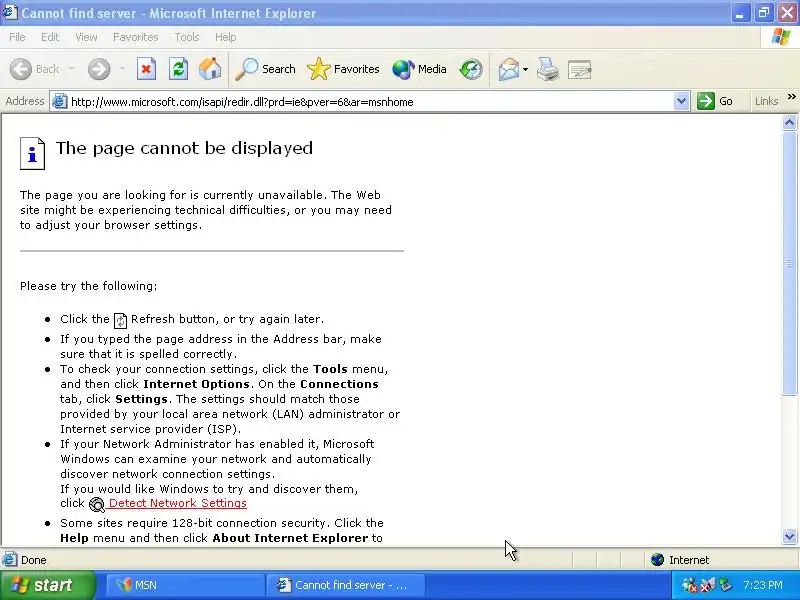Click first system tray network icon
Viewport: 800px width, 600px height.
689,585
